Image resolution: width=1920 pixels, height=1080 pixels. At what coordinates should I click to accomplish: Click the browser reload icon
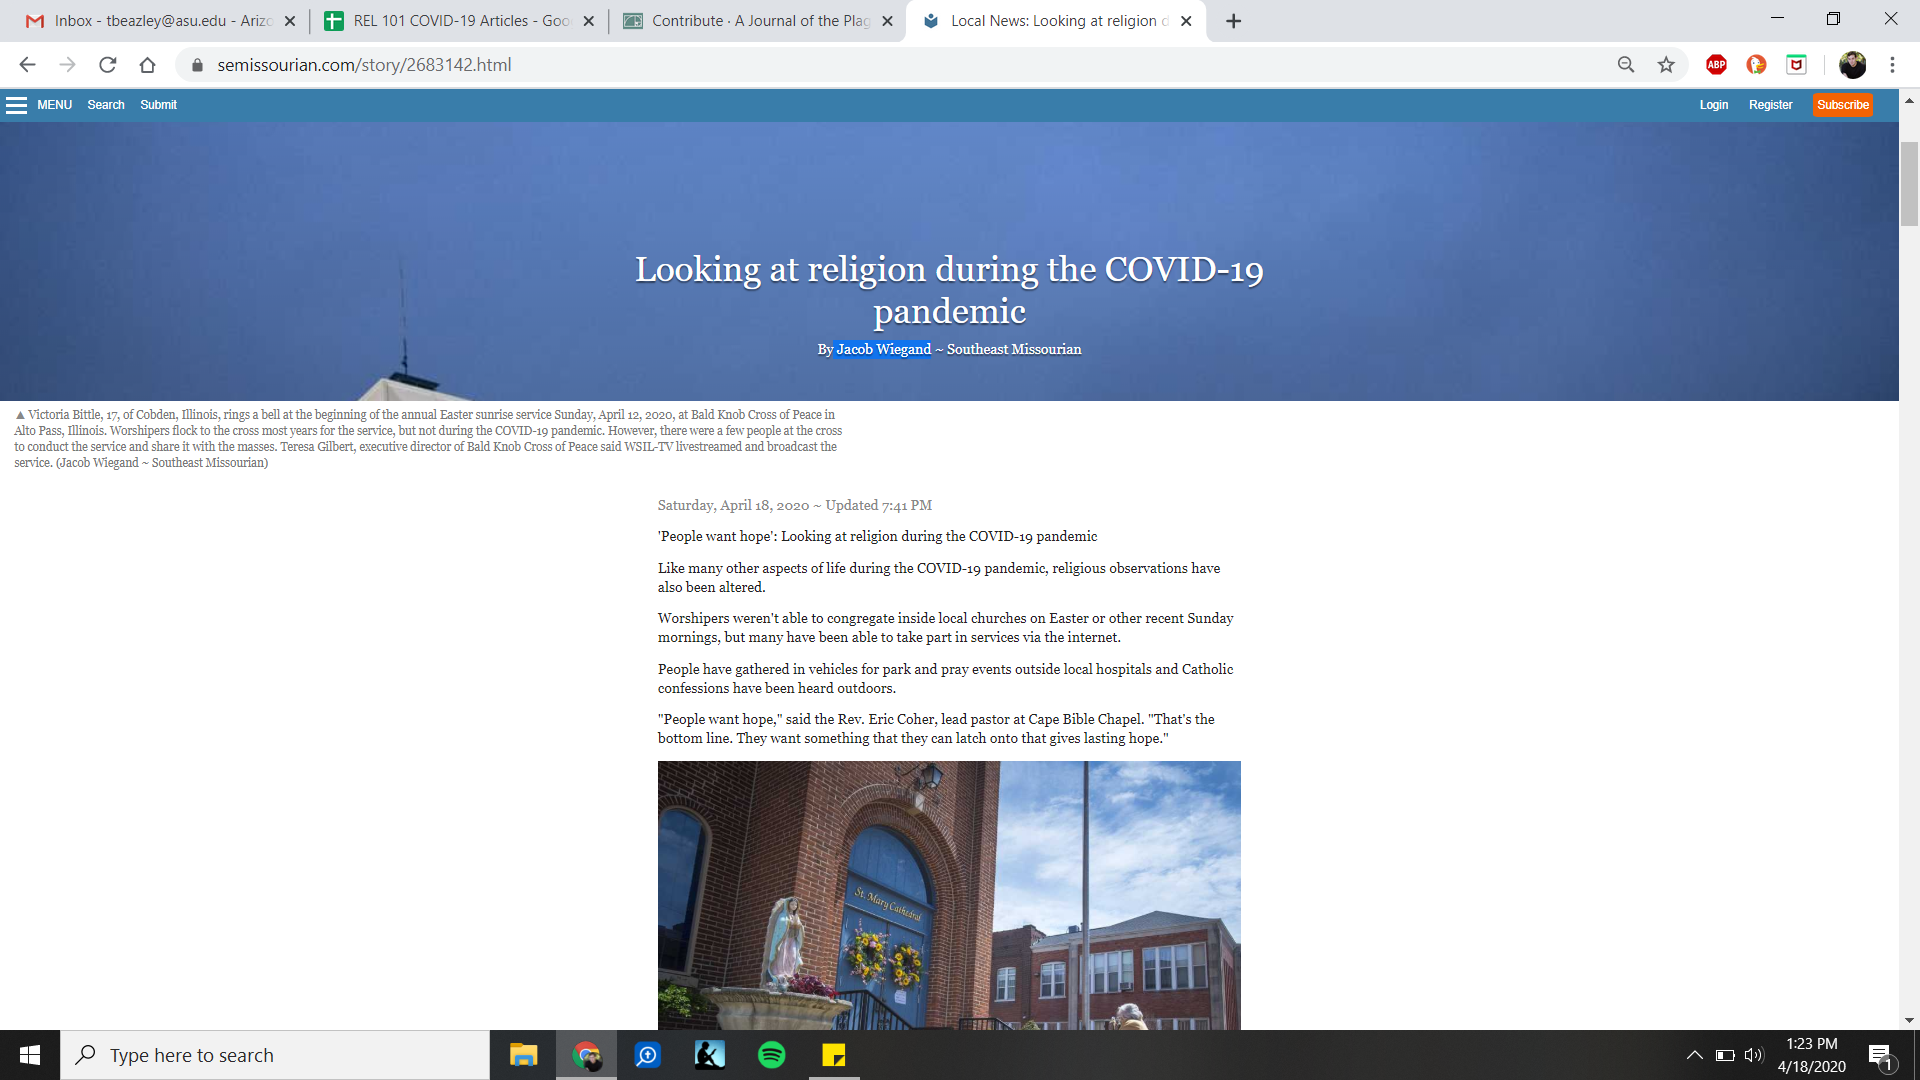(108, 65)
